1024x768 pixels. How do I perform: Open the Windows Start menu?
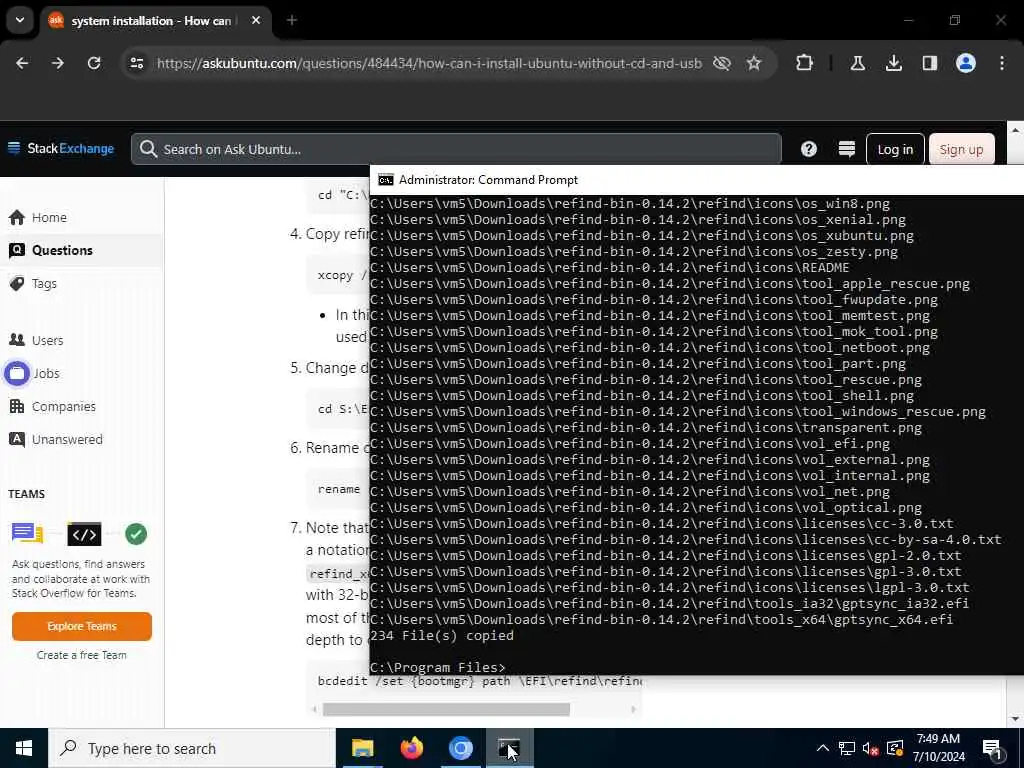pyautogui.click(x=24, y=748)
